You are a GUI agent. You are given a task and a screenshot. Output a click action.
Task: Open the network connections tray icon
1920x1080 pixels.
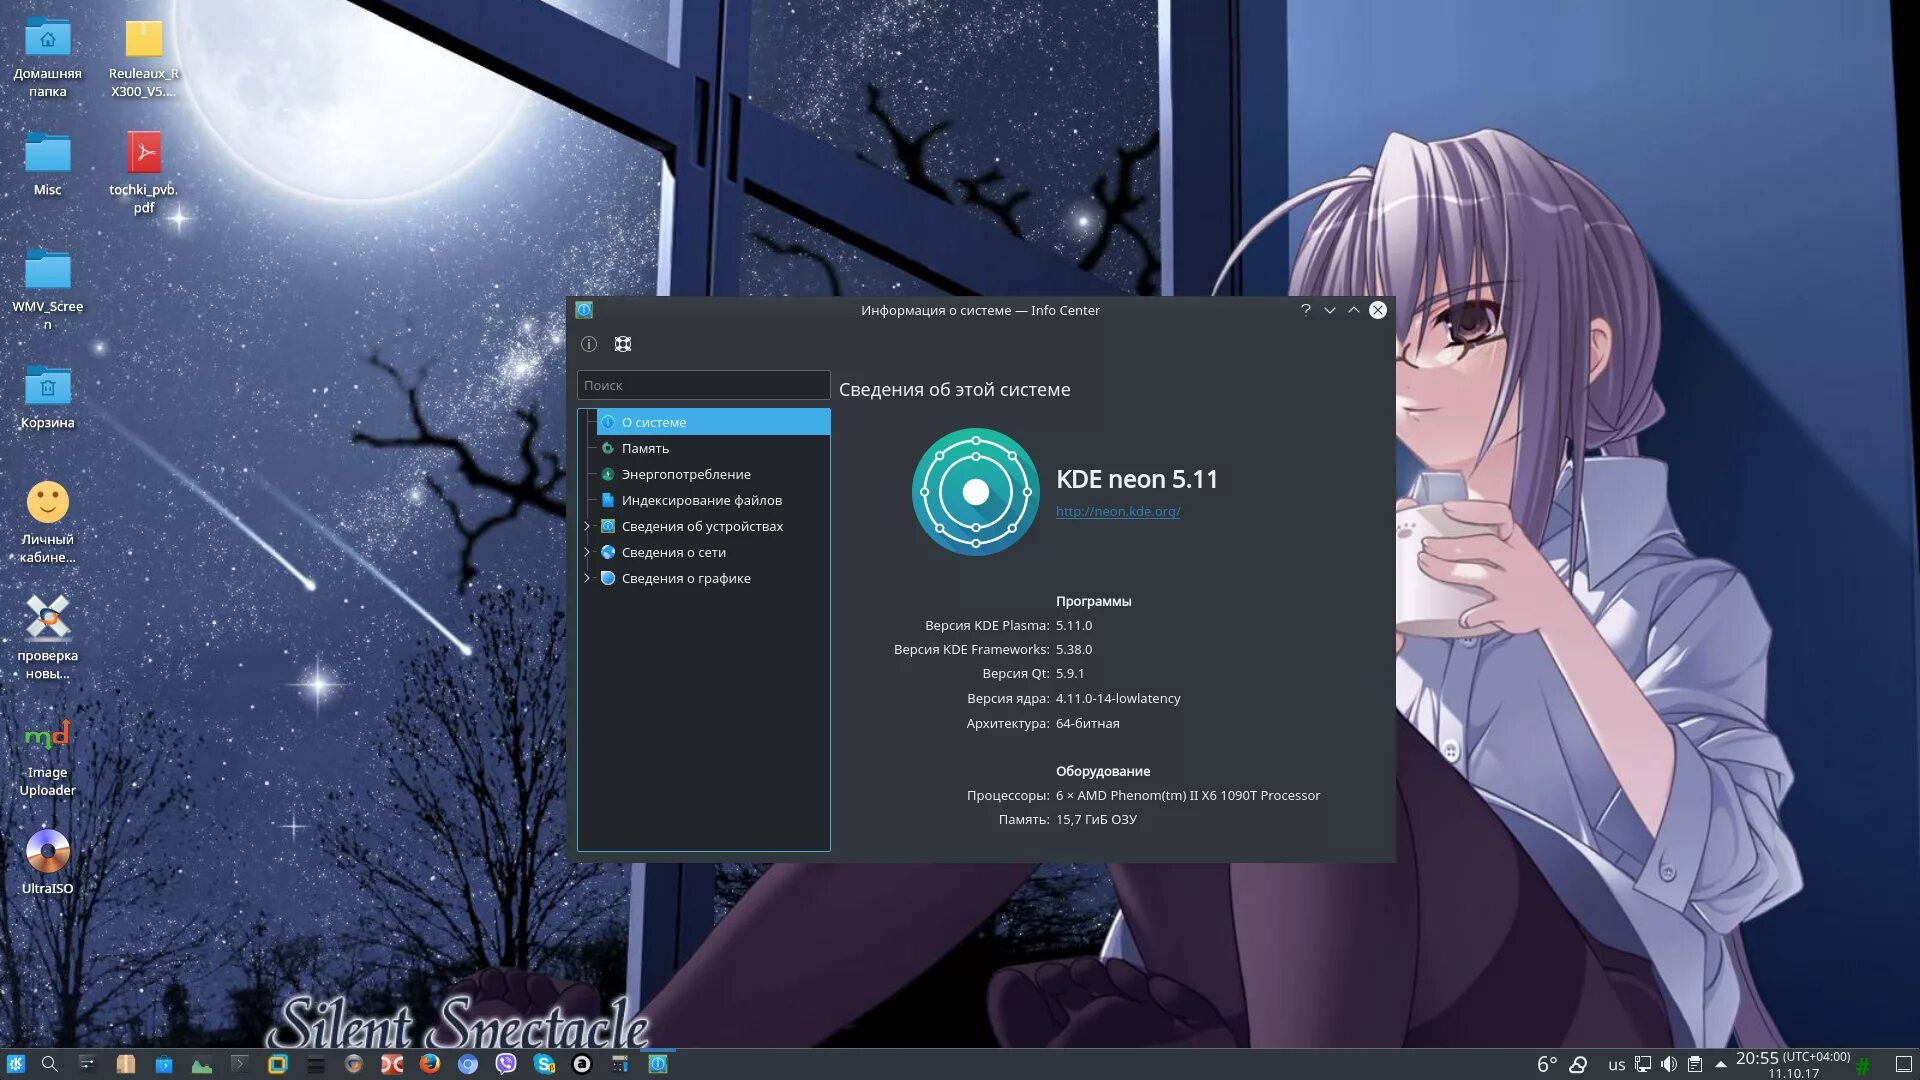pyautogui.click(x=1643, y=1065)
